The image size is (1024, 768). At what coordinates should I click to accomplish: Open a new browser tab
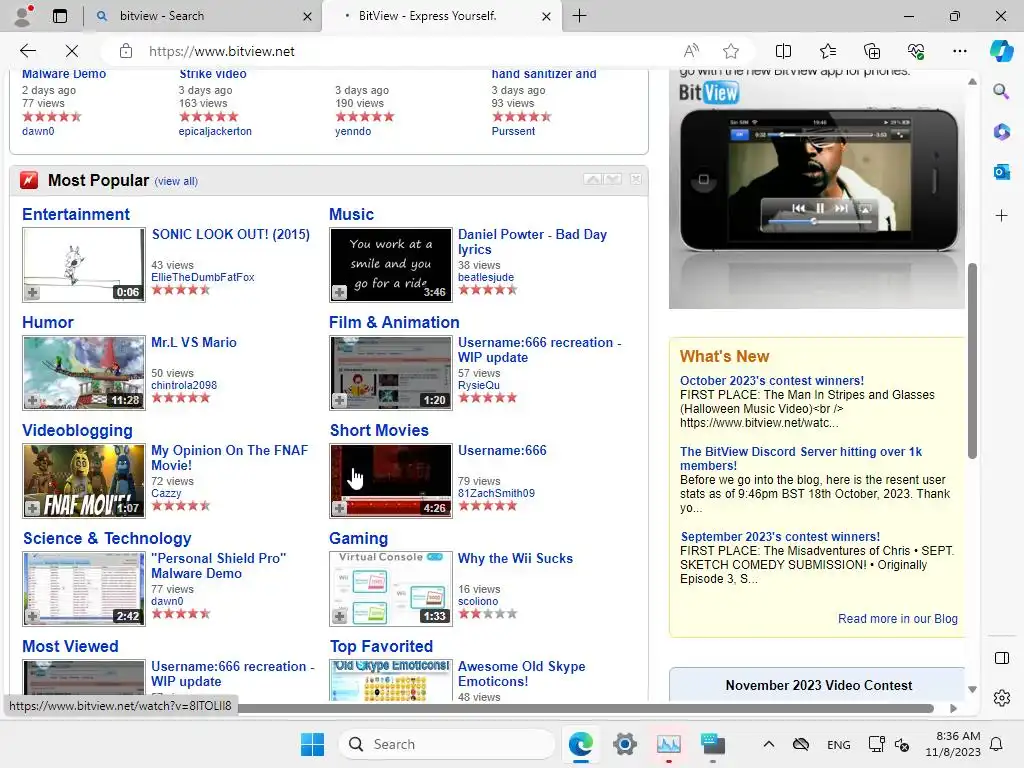(579, 16)
